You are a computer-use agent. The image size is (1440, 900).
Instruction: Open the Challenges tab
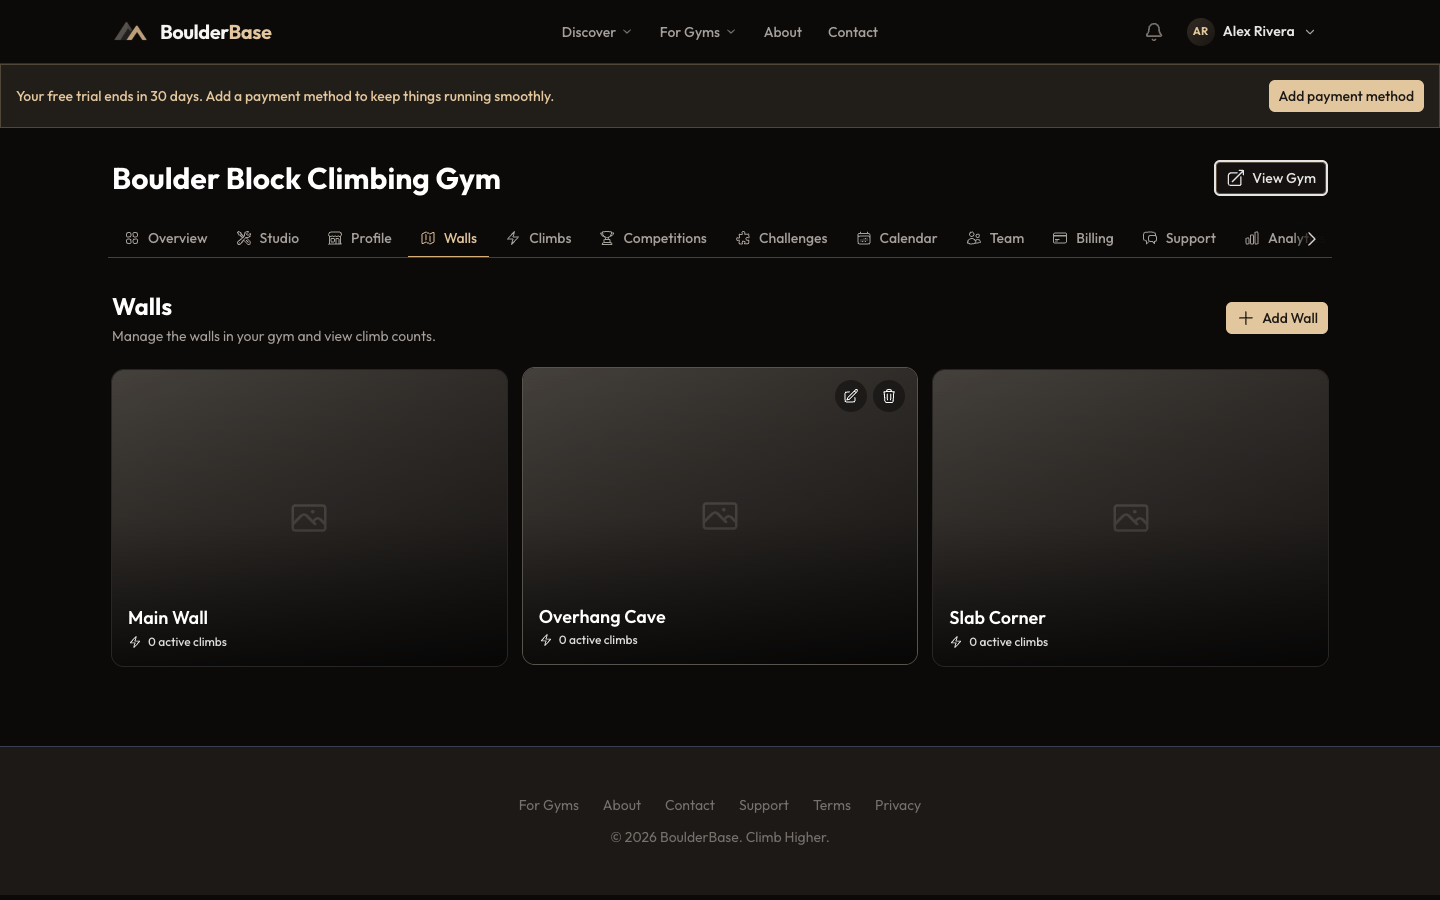(x=782, y=238)
